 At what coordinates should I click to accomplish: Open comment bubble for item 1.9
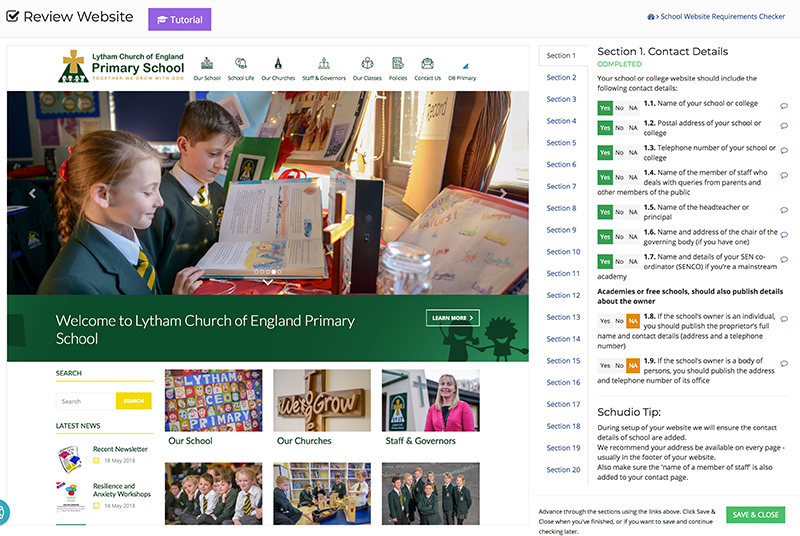784,364
